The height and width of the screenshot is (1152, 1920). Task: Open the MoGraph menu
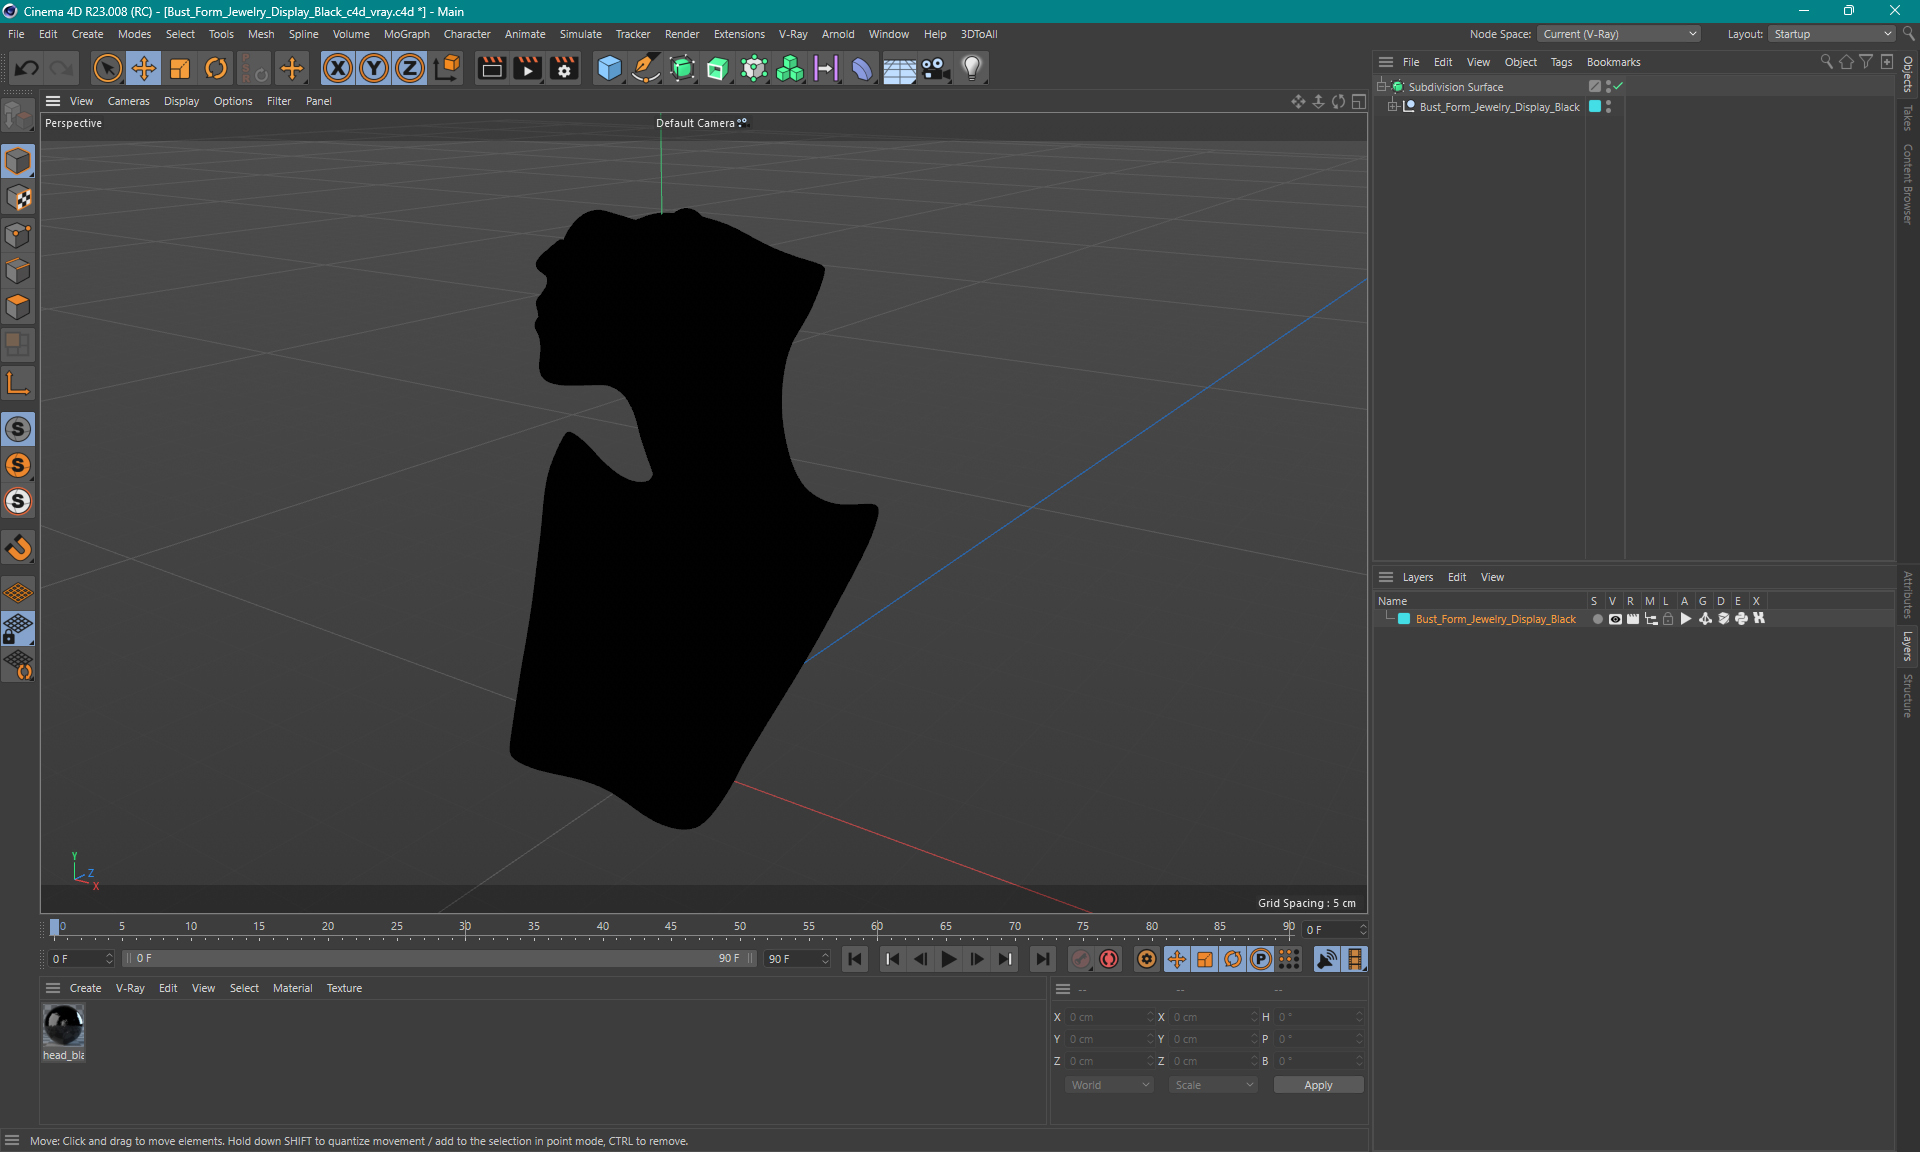point(406,34)
